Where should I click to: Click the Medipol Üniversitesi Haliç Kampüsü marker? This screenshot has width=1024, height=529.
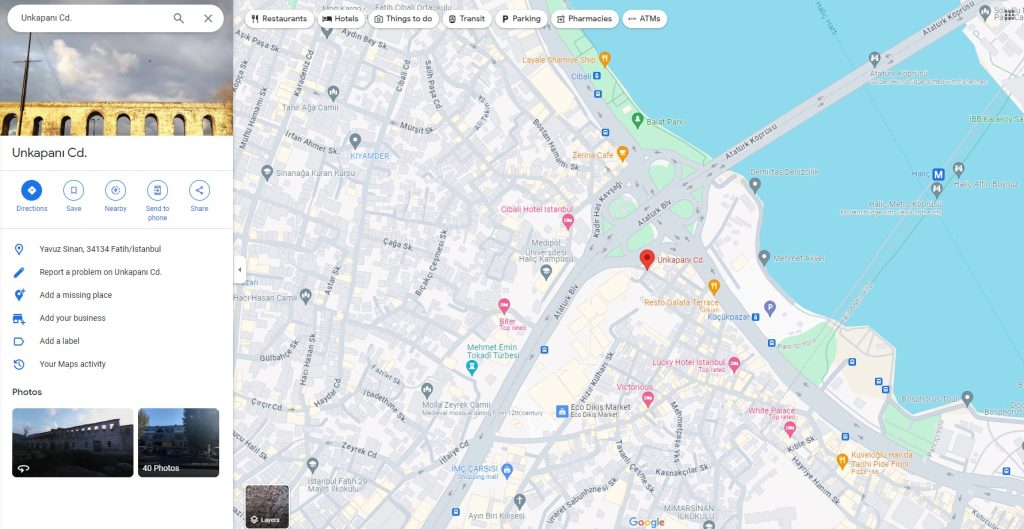[x=546, y=272]
